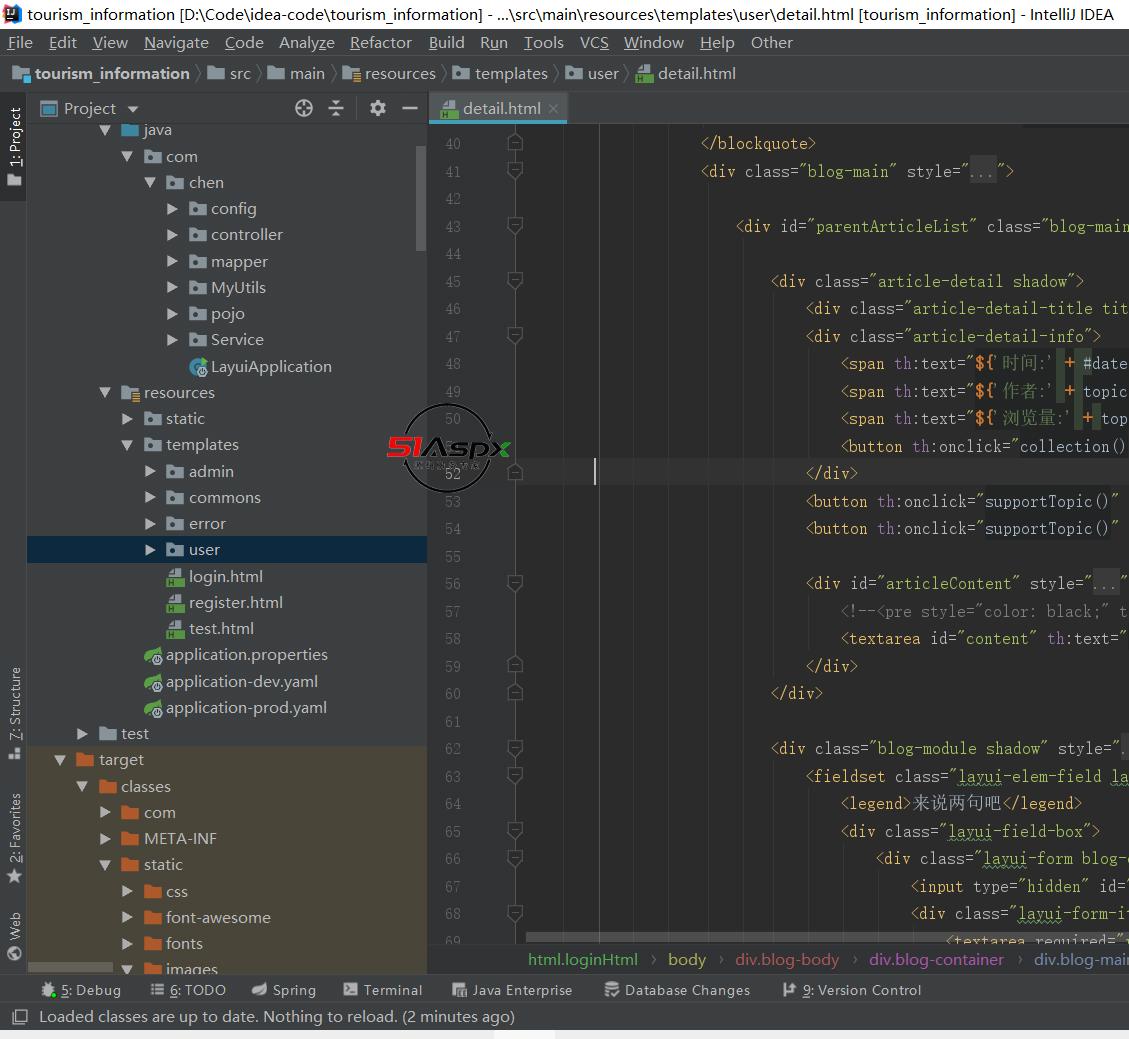Hide the Project panel with minimize icon
The height and width of the screenshot is (1039, 1129).
click(409, 108)
